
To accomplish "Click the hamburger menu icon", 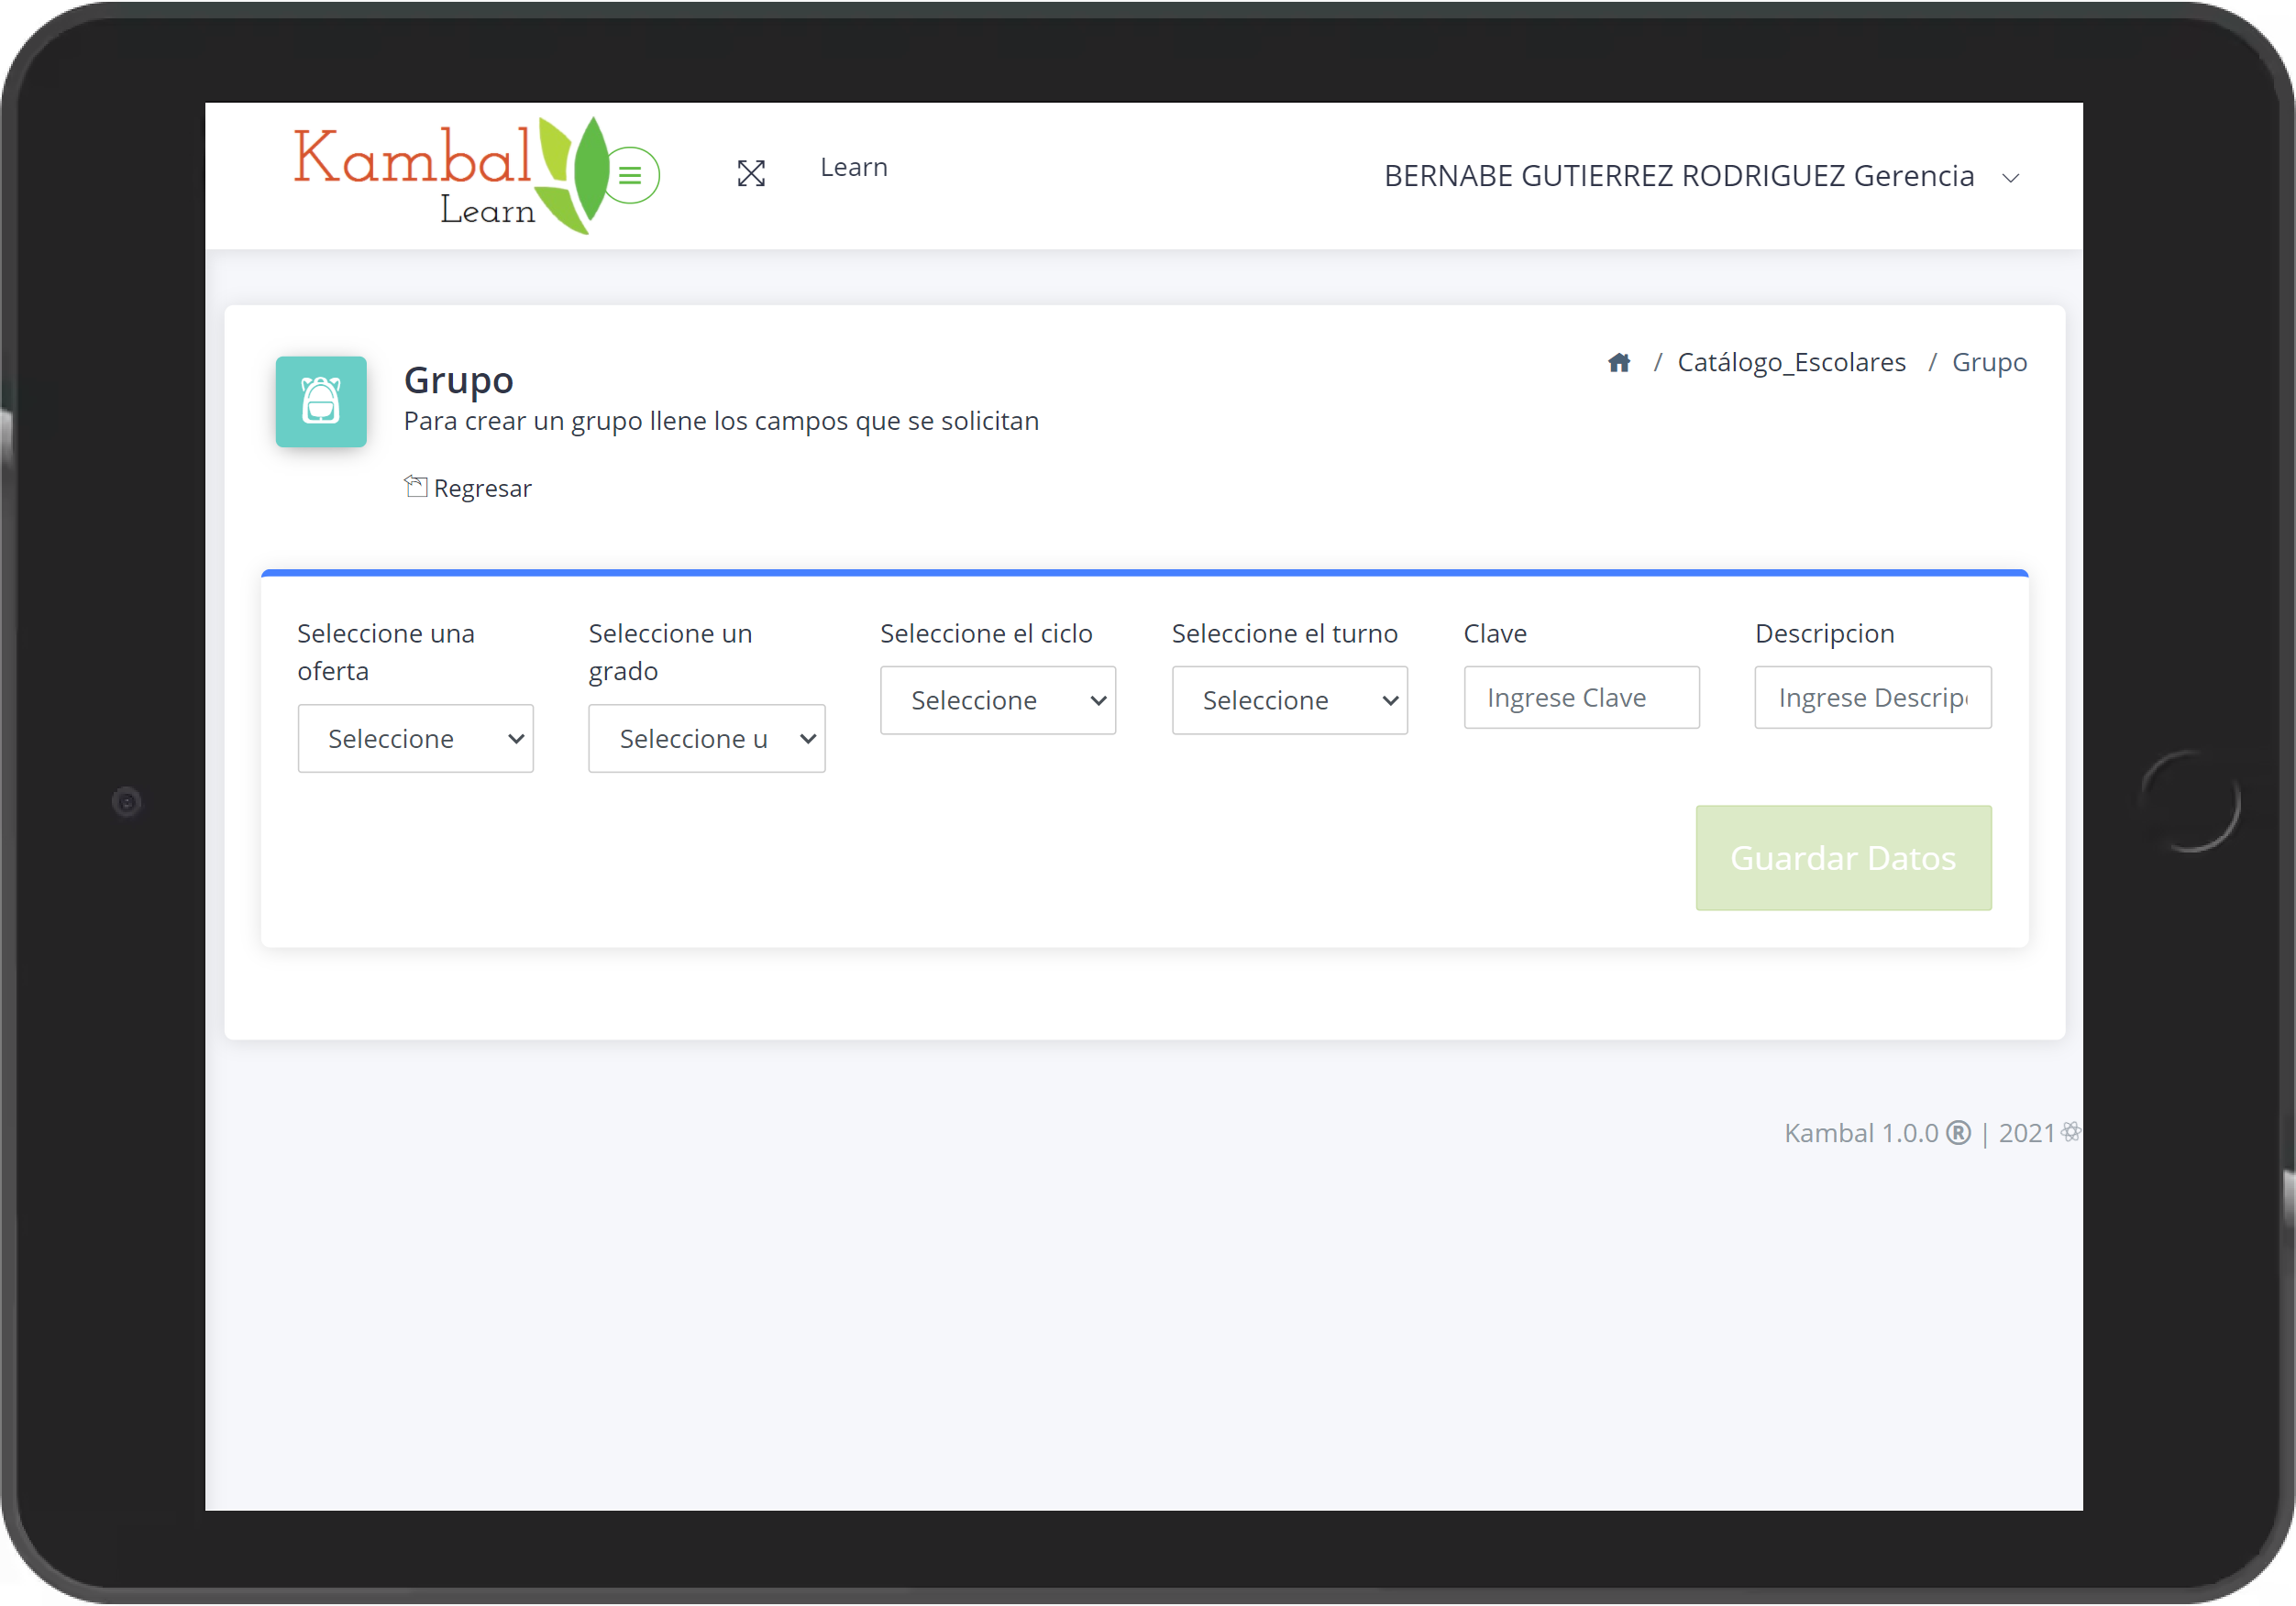I will coord(632,174).
